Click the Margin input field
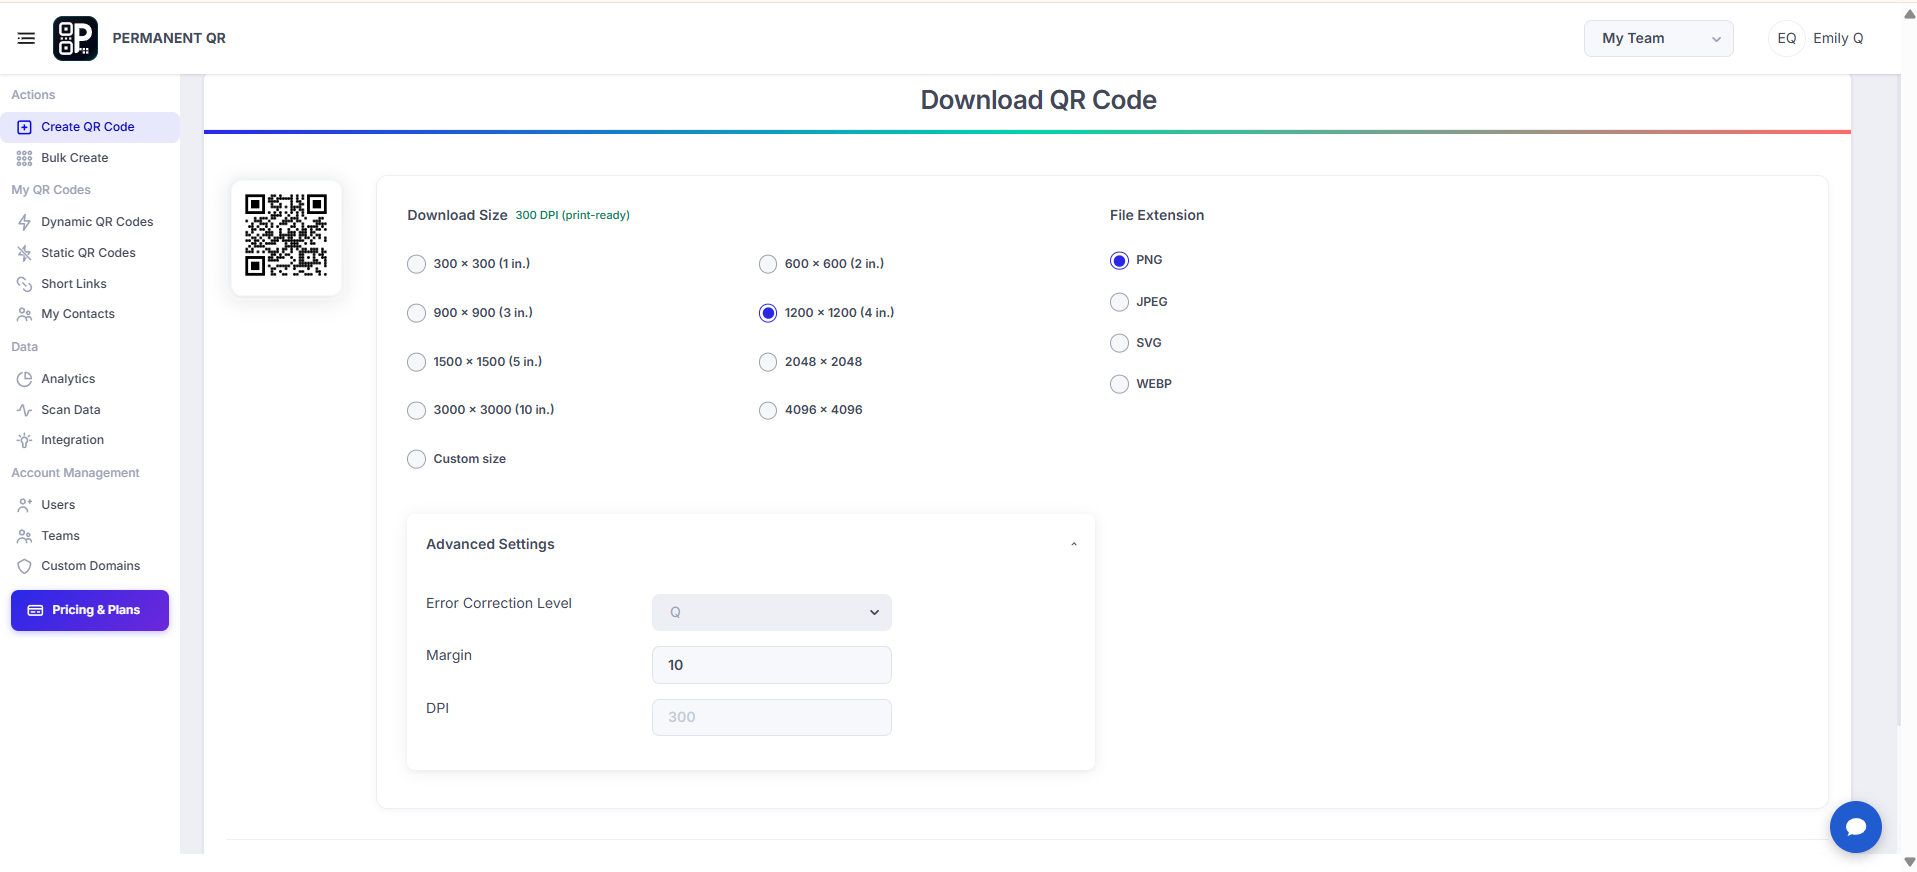The width and height of the screenshot is (1917, 872). tap(771, 665)
